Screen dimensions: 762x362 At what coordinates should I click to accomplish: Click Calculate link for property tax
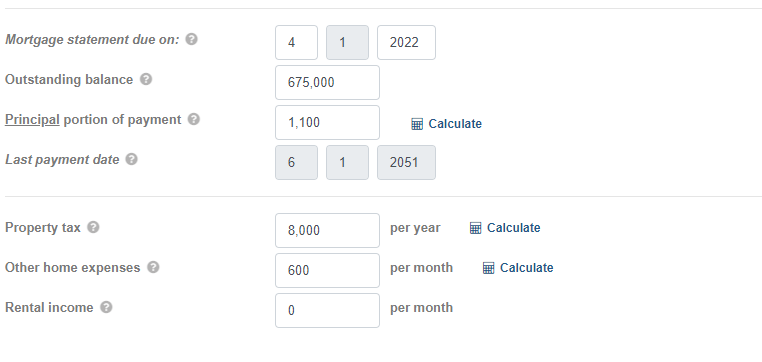513,228
